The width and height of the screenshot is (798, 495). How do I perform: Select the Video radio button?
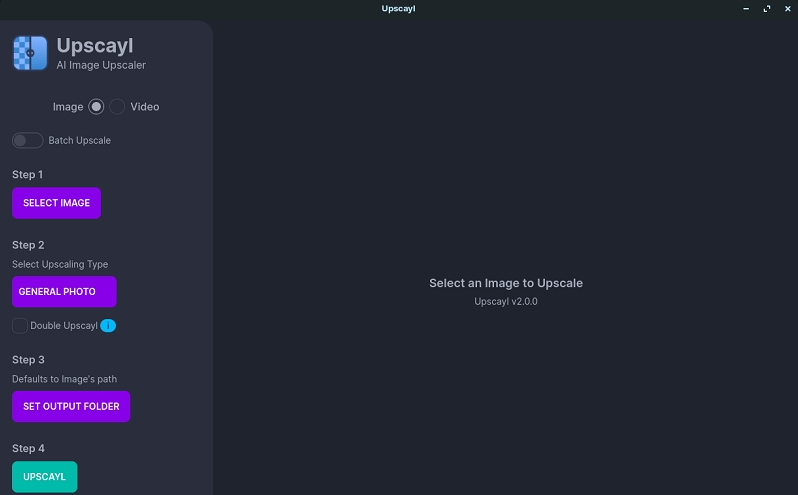point(117,107)
